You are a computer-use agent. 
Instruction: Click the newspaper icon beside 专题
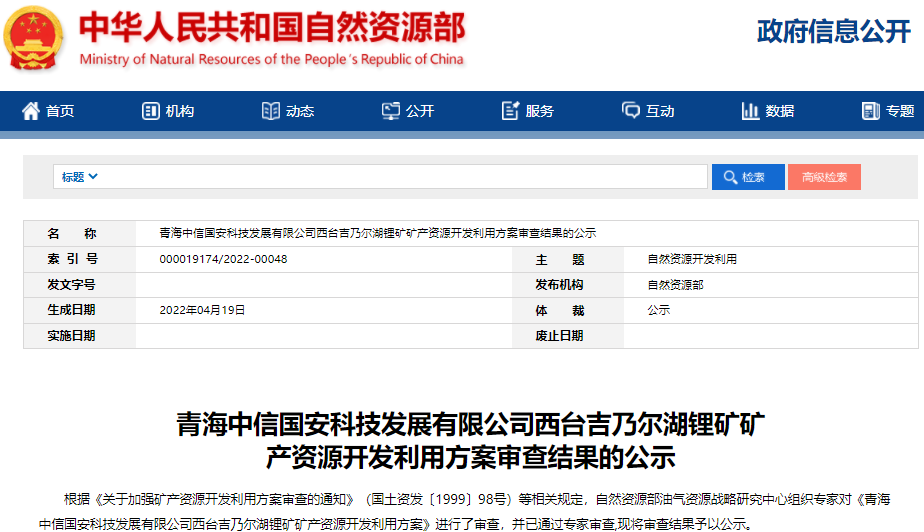870,111
